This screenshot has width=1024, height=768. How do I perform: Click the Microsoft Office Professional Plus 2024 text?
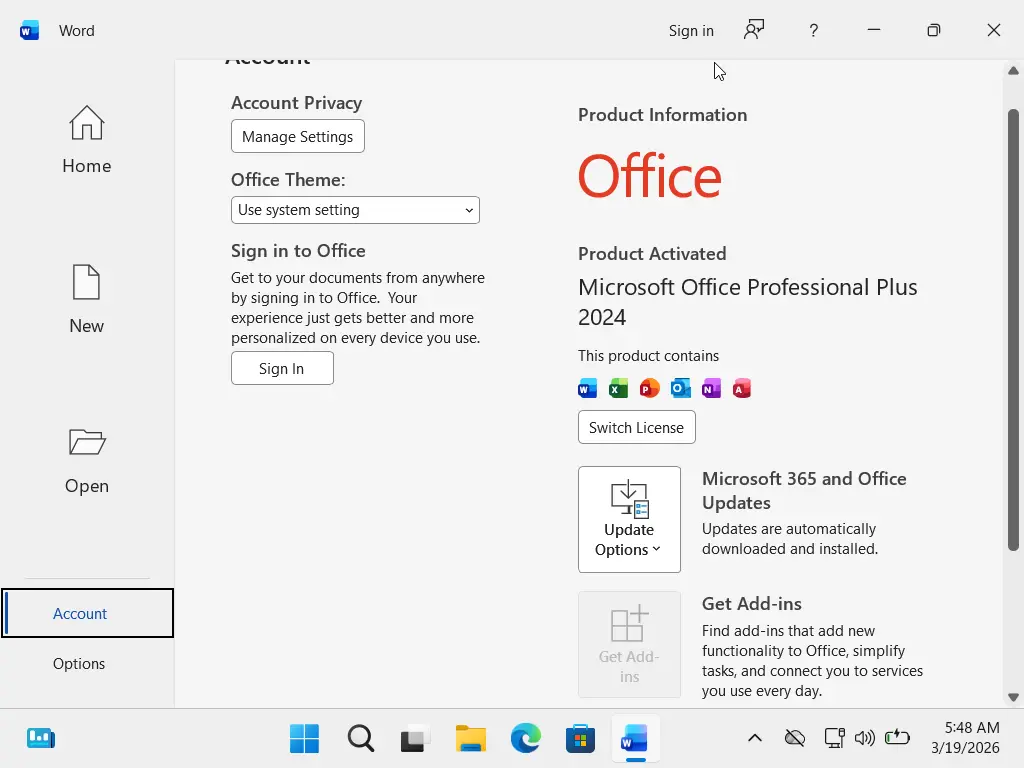748,302
